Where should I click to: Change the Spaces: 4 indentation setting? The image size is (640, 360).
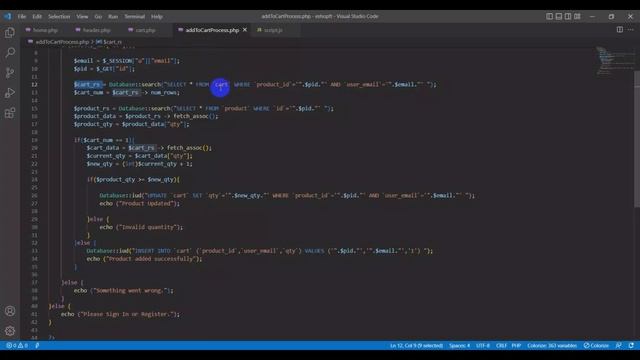click(459, 345)
